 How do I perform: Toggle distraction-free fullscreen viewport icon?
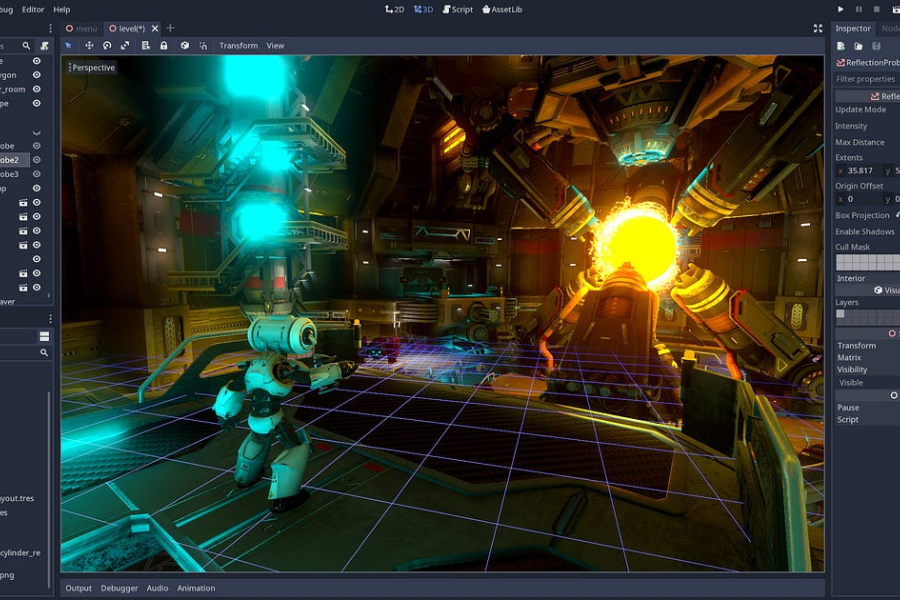[x=818, y=28]
